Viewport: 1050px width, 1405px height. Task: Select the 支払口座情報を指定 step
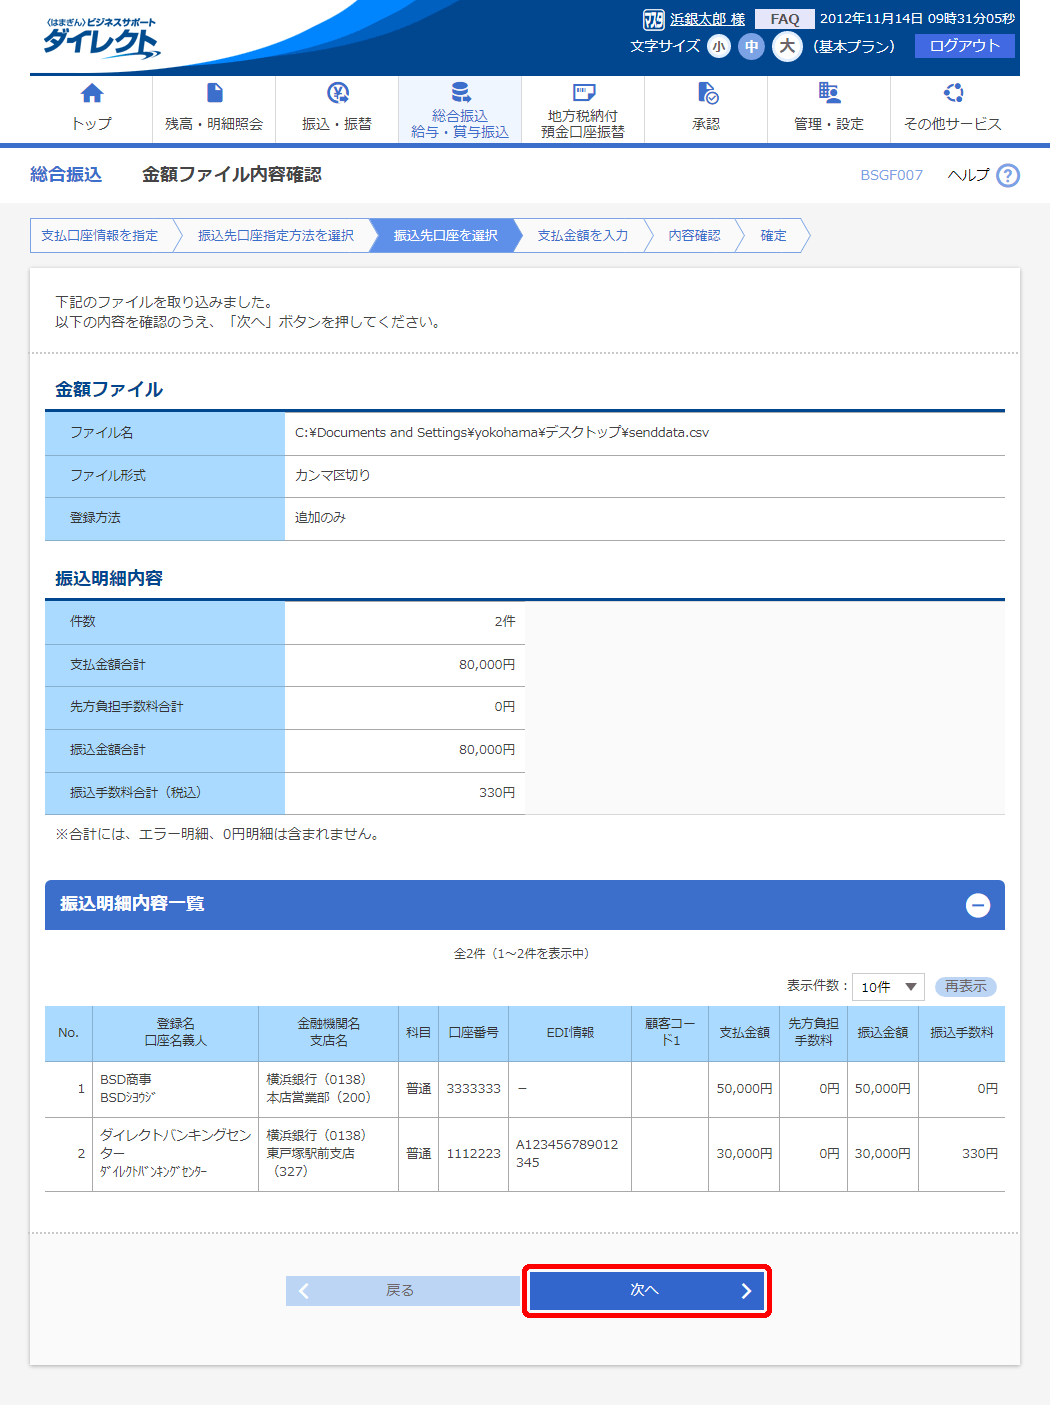pyautogui.click(x=100, y=236)
